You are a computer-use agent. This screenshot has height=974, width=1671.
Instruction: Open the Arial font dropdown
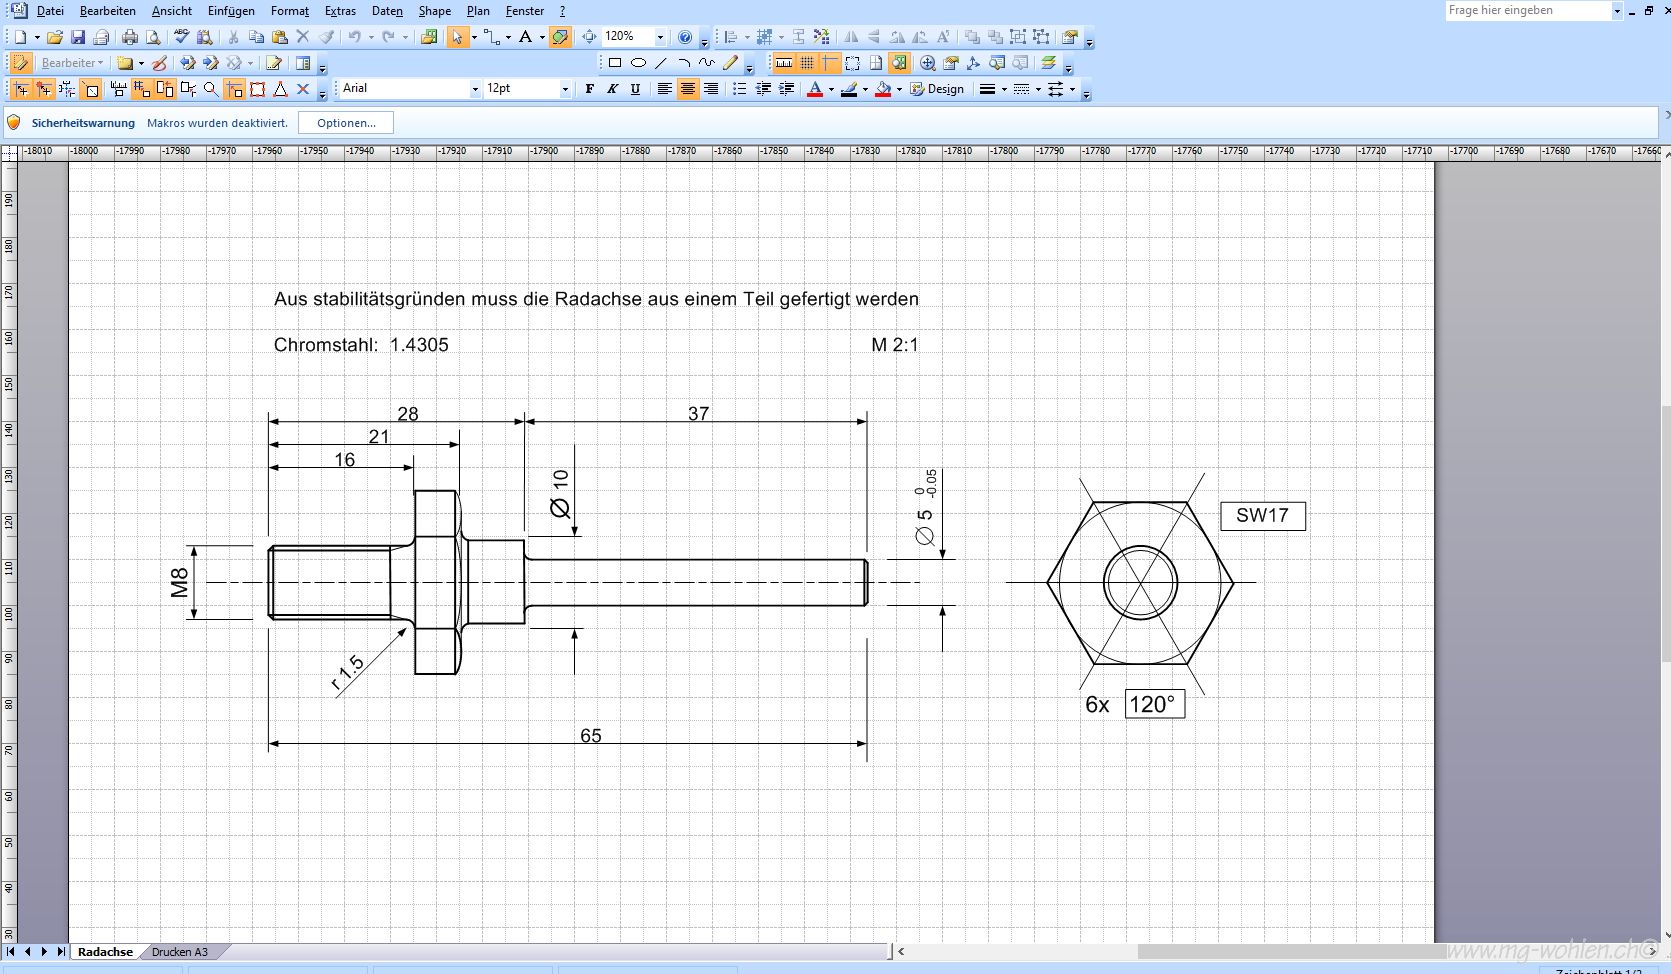pyautogui.click(x=475, y=89)
